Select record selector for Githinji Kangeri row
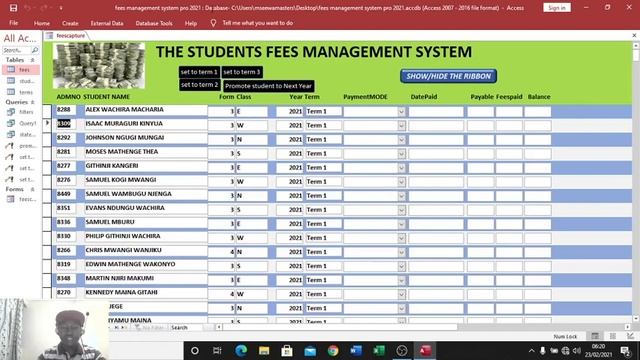 point(47,167)
